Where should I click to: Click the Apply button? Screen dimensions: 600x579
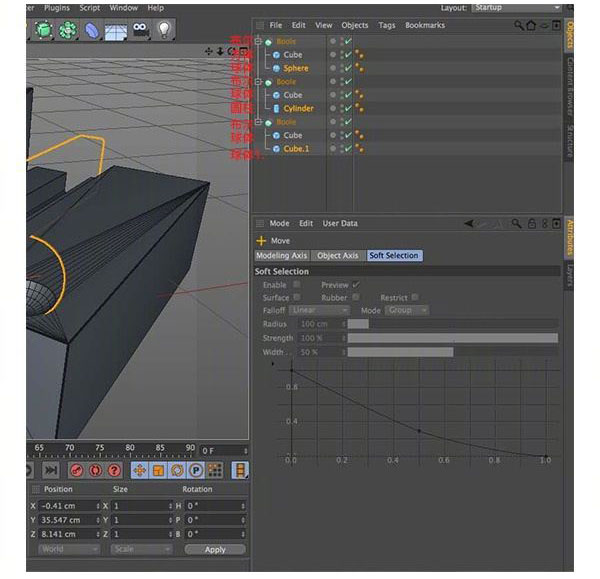(215, 550)
